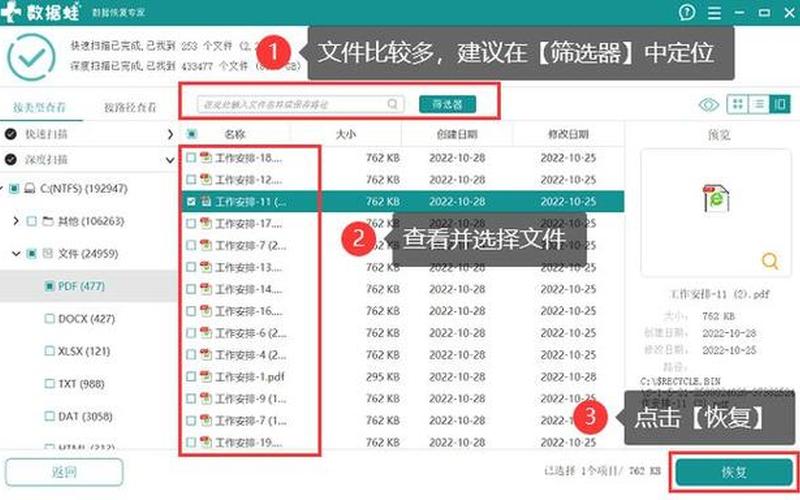The image size is (800, 500).
Task: Collapse the 深度扫描 section chevron
Action: coord(170,160)
